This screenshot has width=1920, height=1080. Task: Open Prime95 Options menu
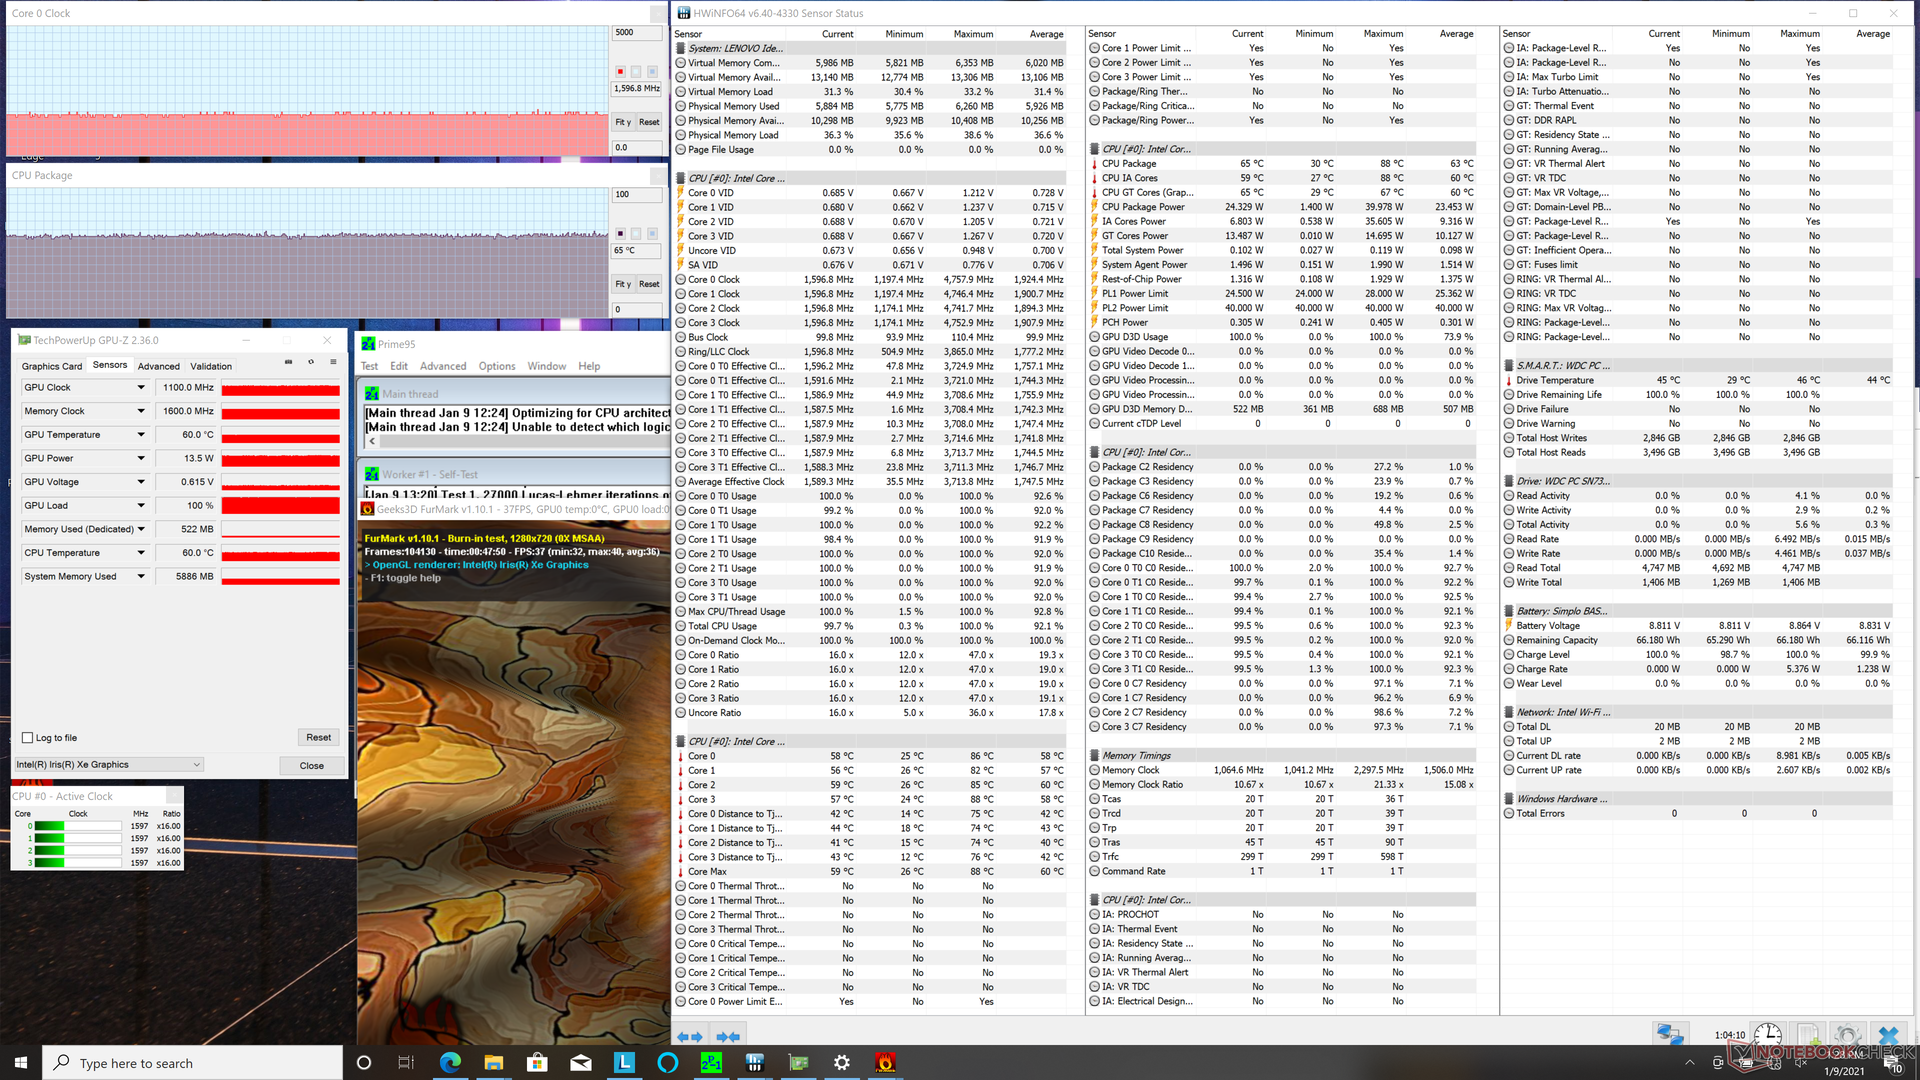(x=497, y=366)
